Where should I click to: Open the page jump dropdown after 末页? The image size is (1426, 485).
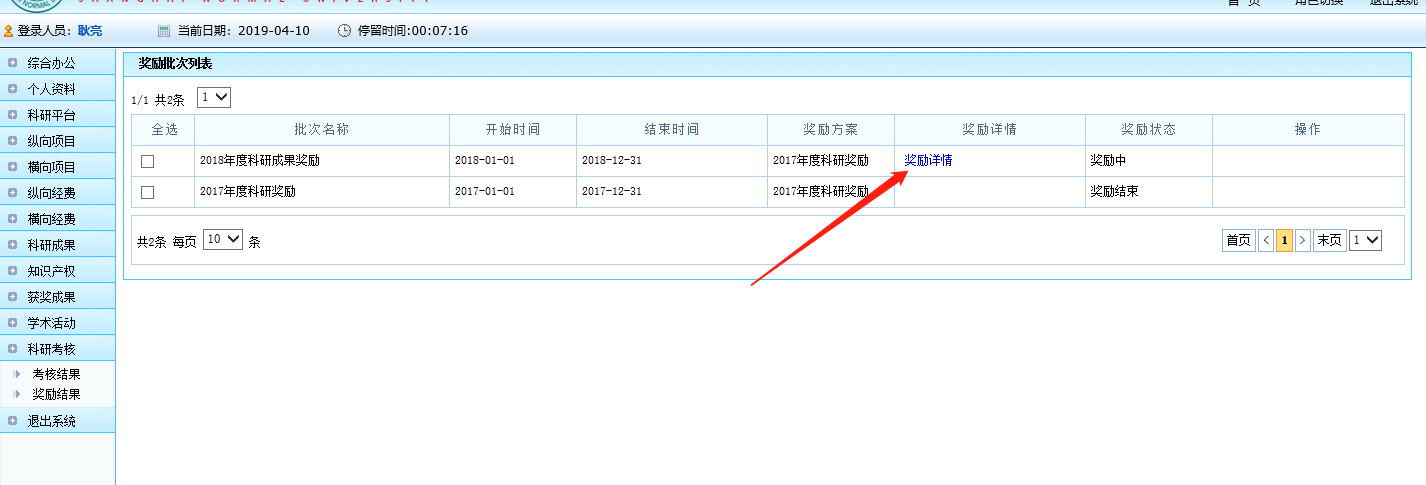(1365, 240)
